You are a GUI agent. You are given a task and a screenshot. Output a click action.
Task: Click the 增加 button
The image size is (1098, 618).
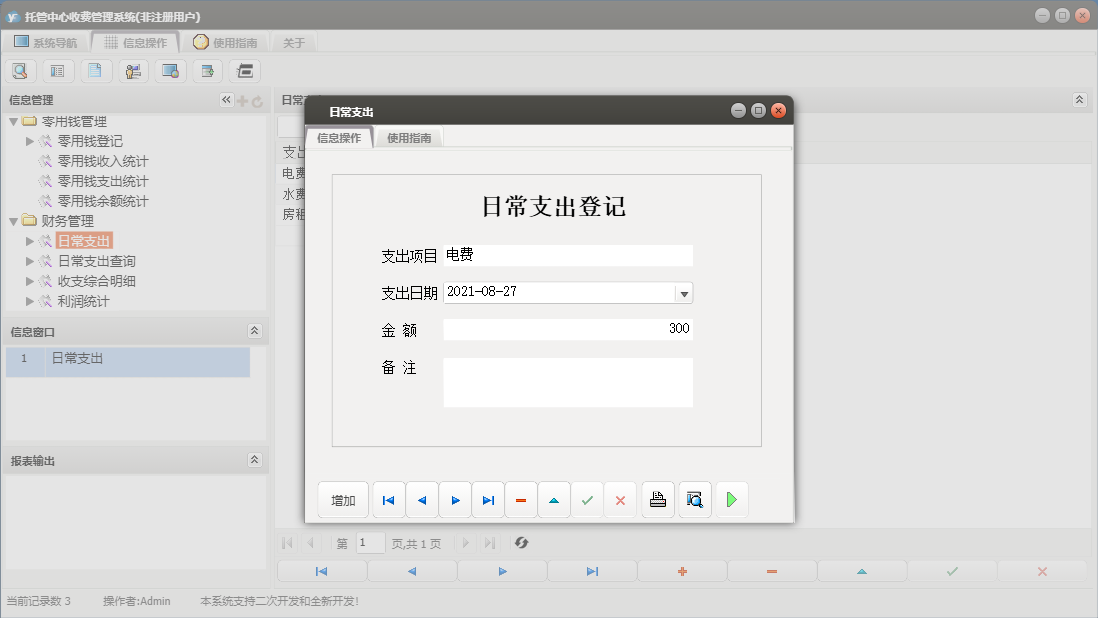pos(343,500)
